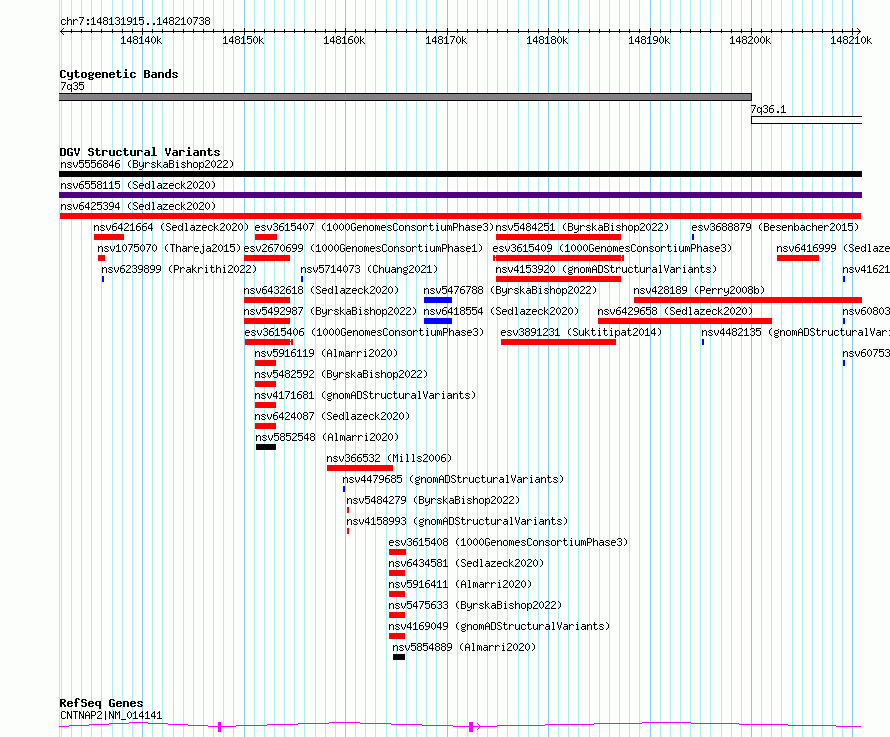
Task: Click nsv5916411 (Almarri2020) label
Action: (460, 584)
